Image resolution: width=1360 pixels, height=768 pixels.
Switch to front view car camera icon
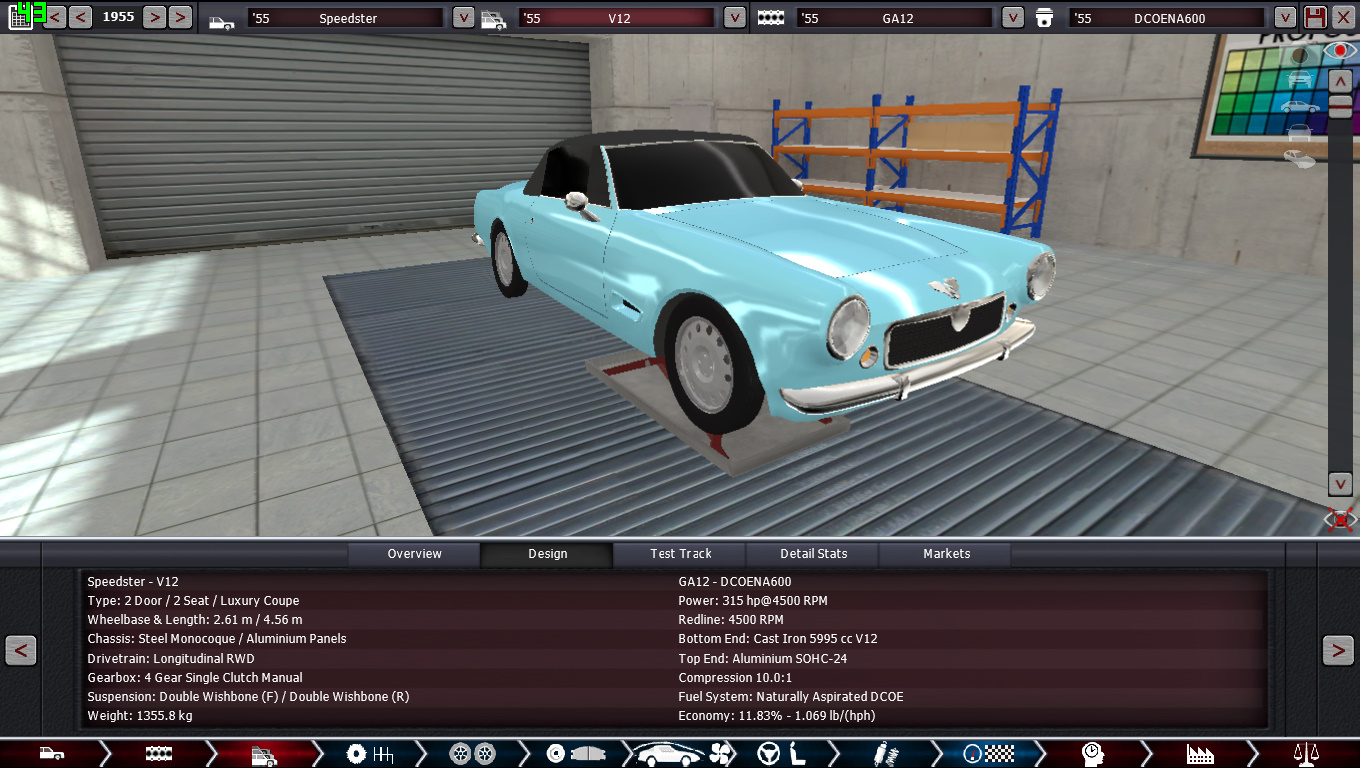coord(1299,78)
